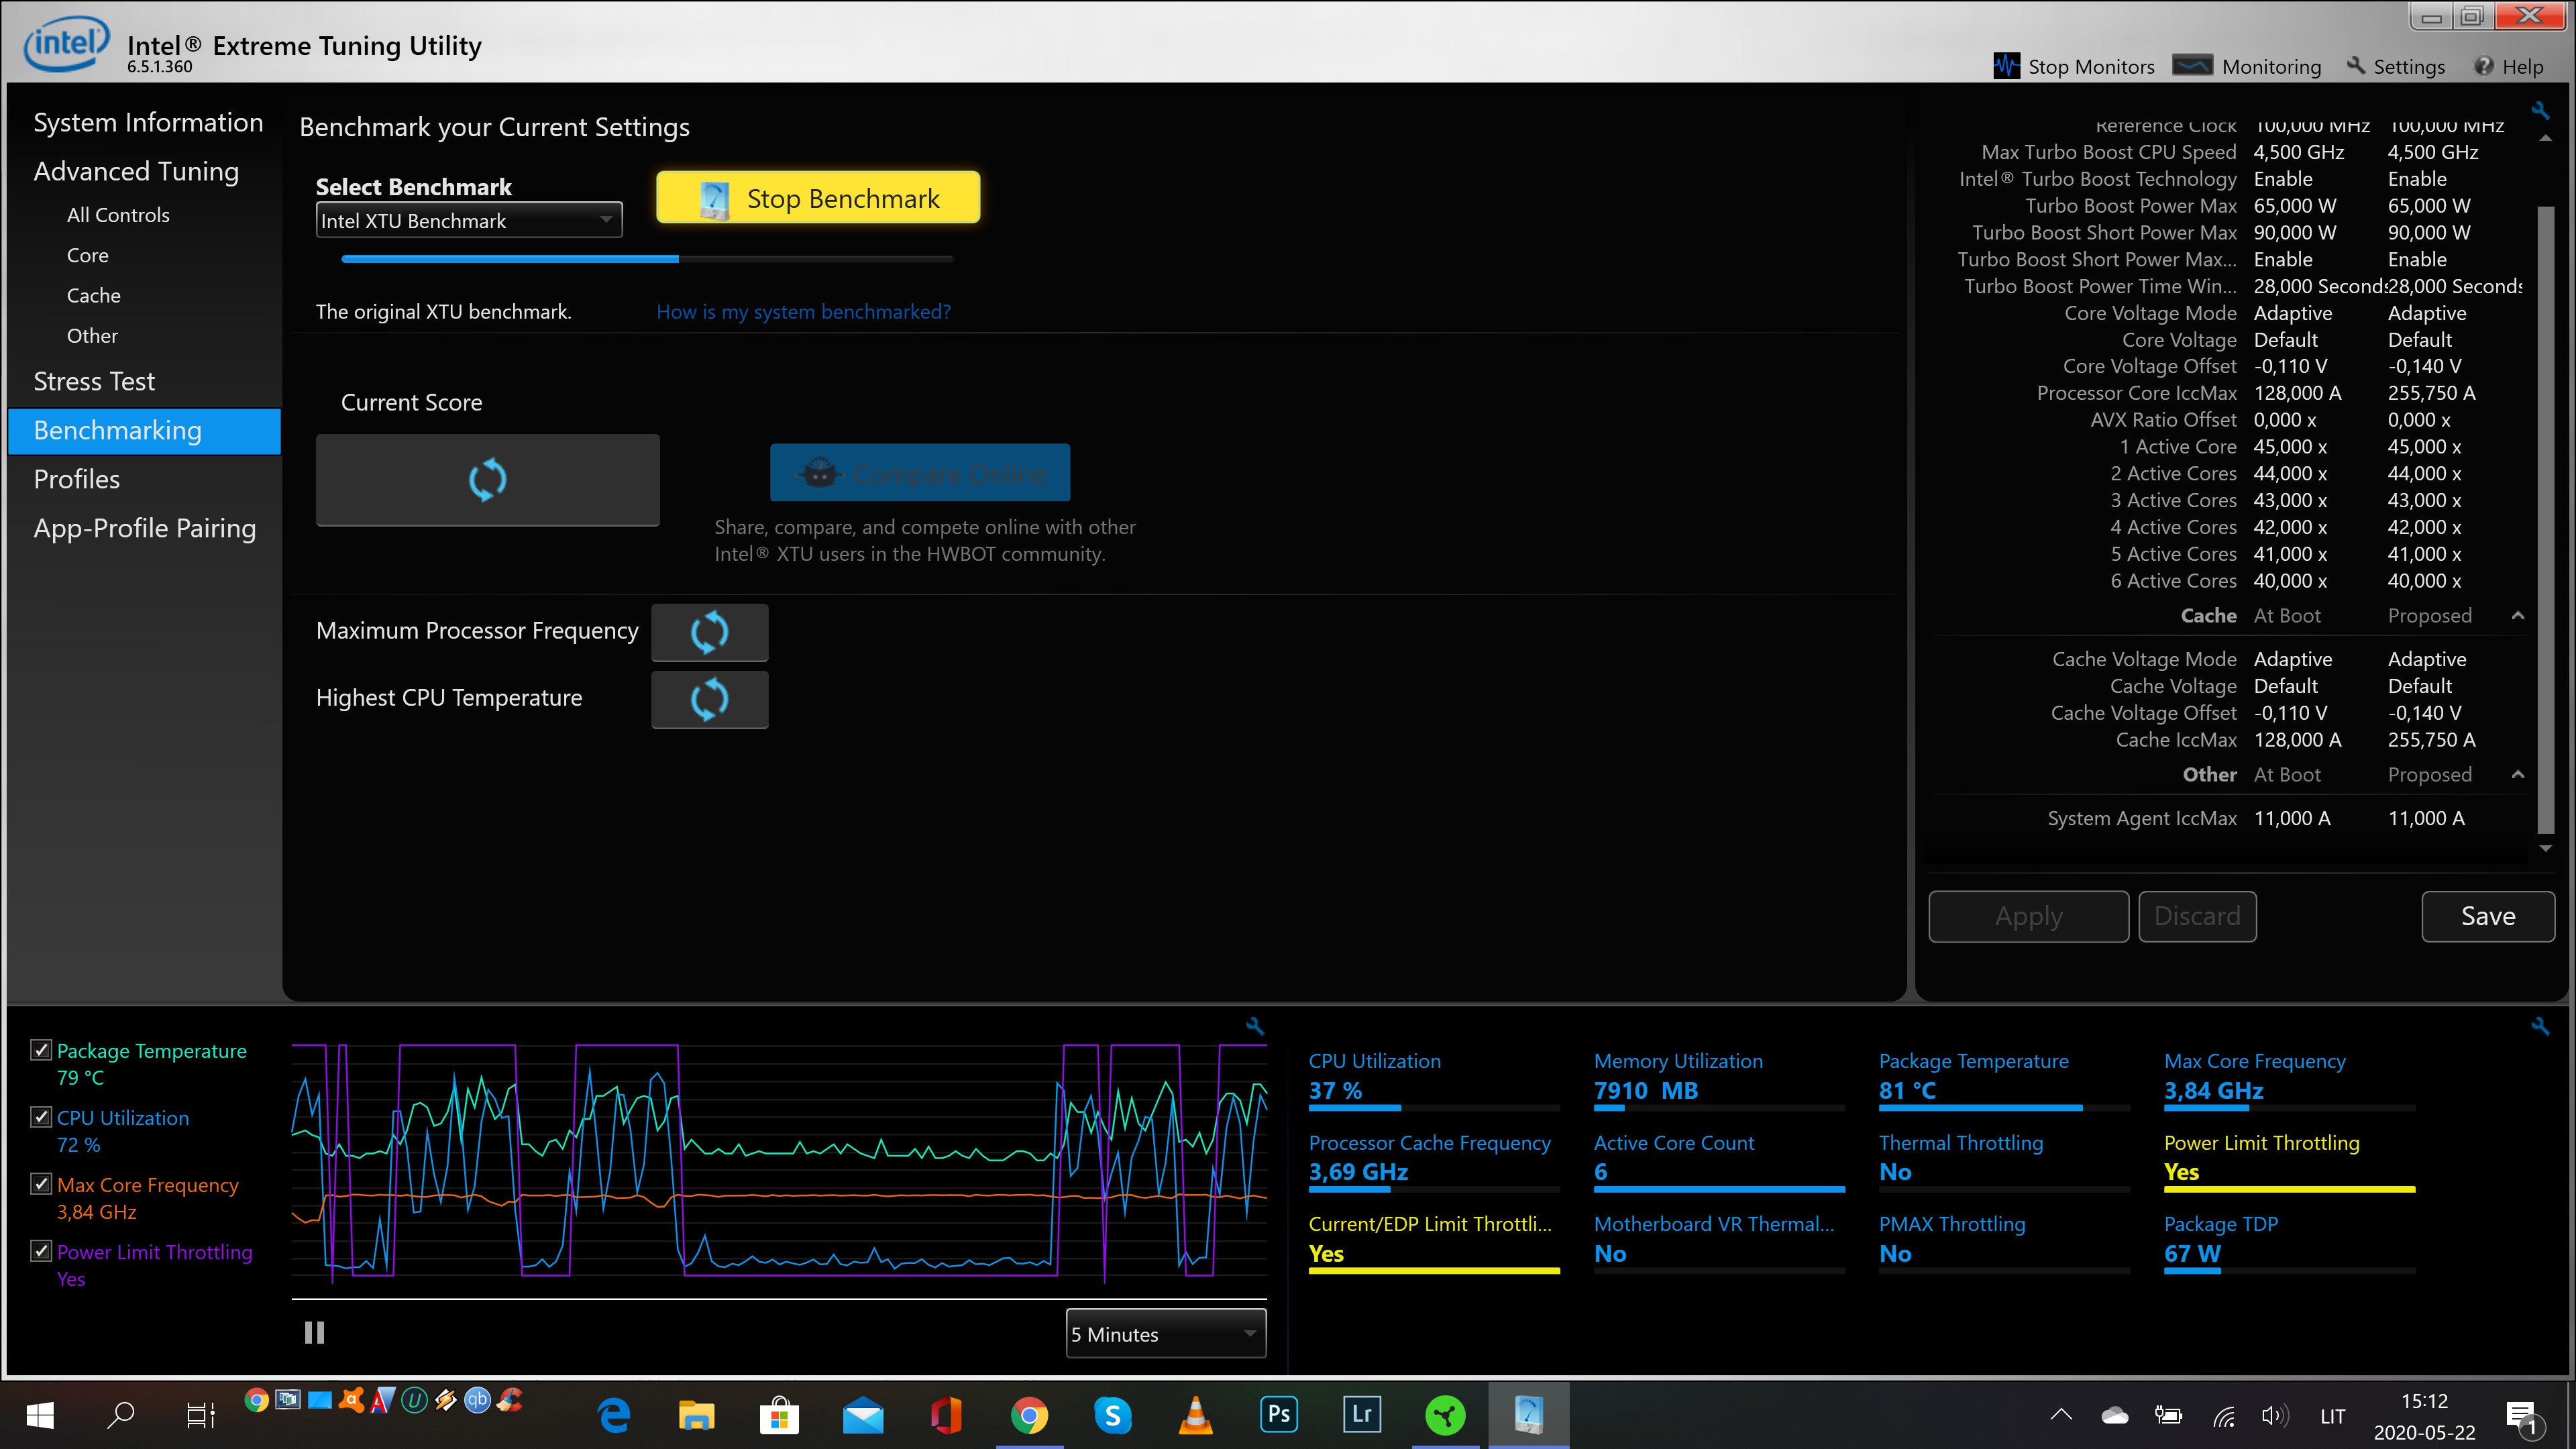This screenshot has height=1449, width=2576.
Task: Collapse the Cache section chevron
Action: (x=2517, y=615)
